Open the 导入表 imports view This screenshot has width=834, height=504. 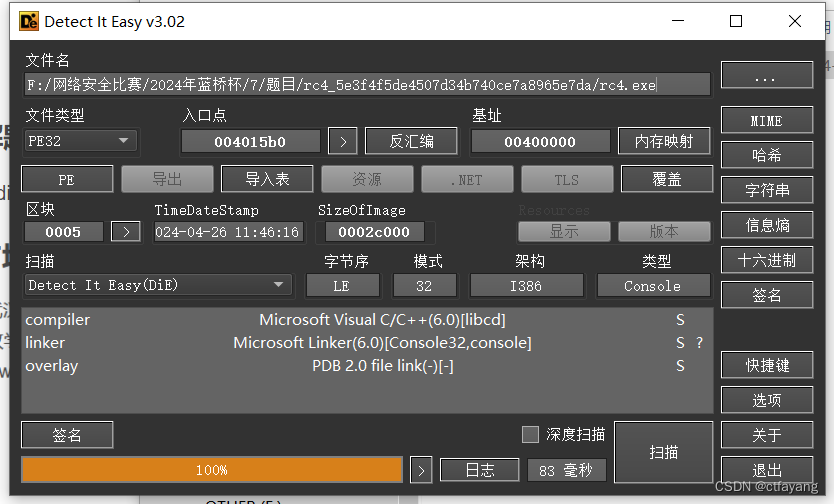[x=267, y=179]
